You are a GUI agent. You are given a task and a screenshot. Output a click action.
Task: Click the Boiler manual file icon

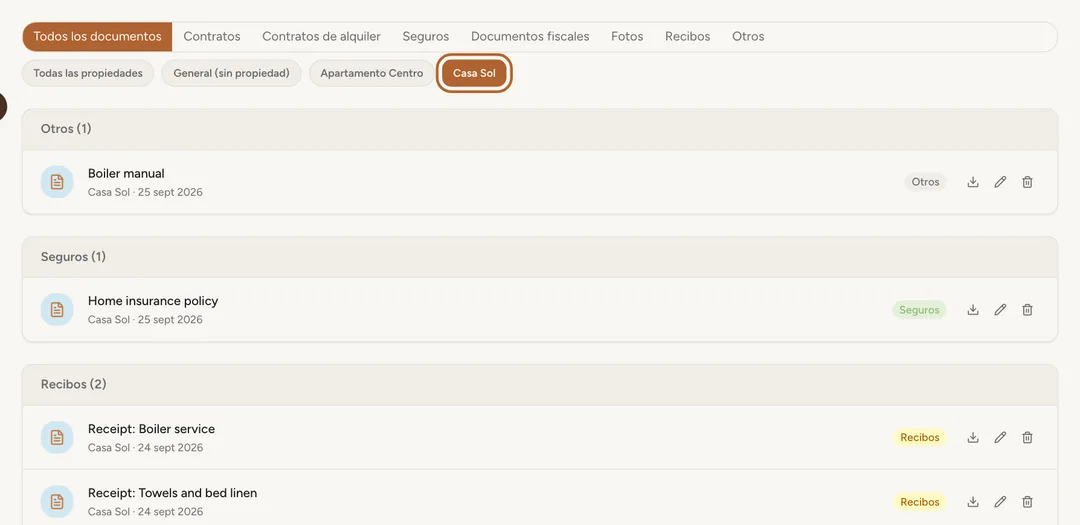[x=57, y=182]
